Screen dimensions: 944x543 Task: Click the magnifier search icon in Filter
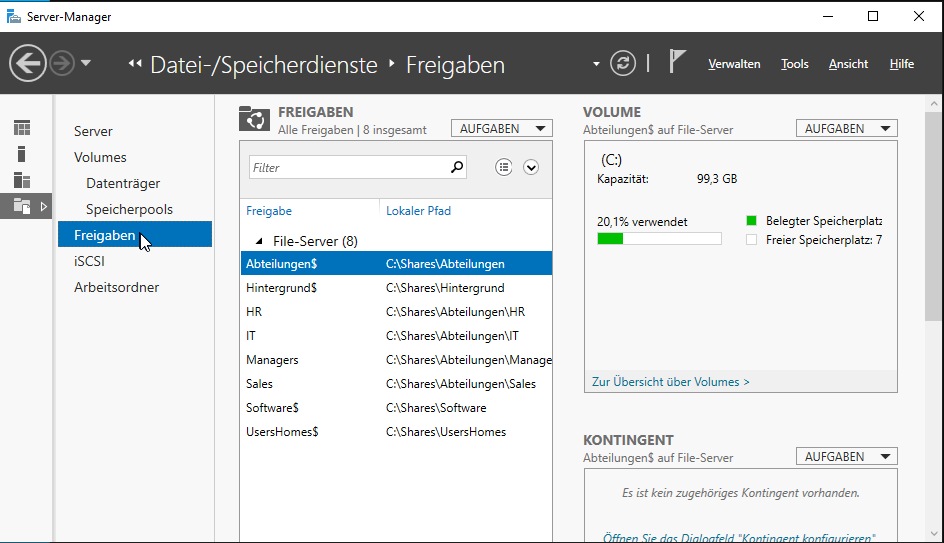[457, 167]
